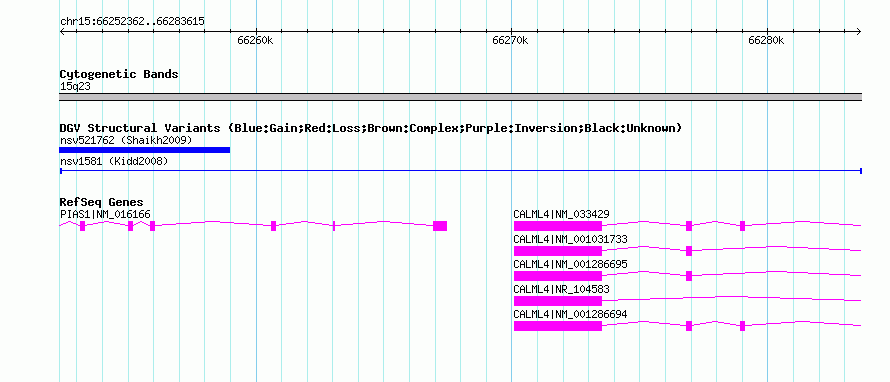
Task: Click the nsv1581 thin blue span line
Action: click(461, 170)
